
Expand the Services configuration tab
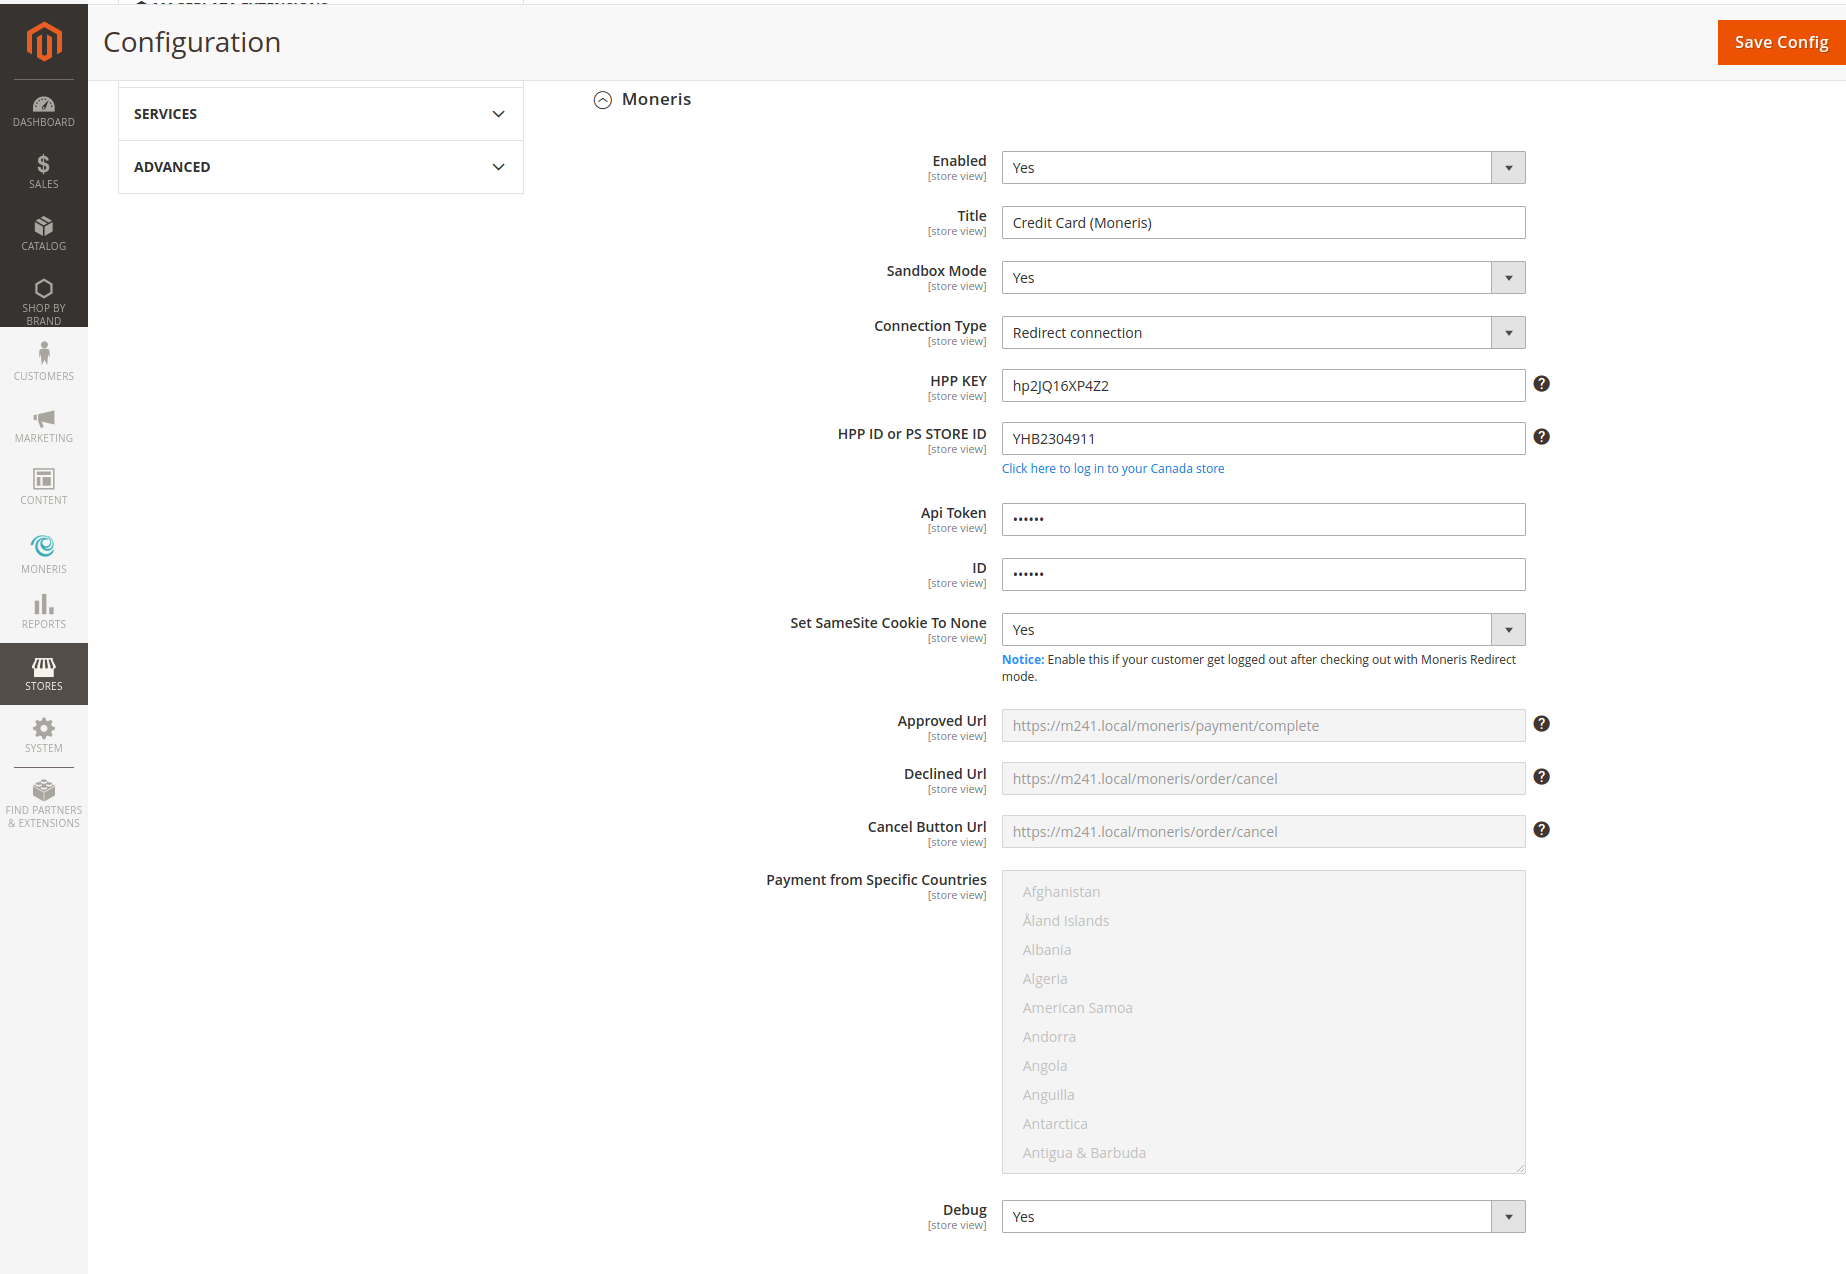point(320,114)
